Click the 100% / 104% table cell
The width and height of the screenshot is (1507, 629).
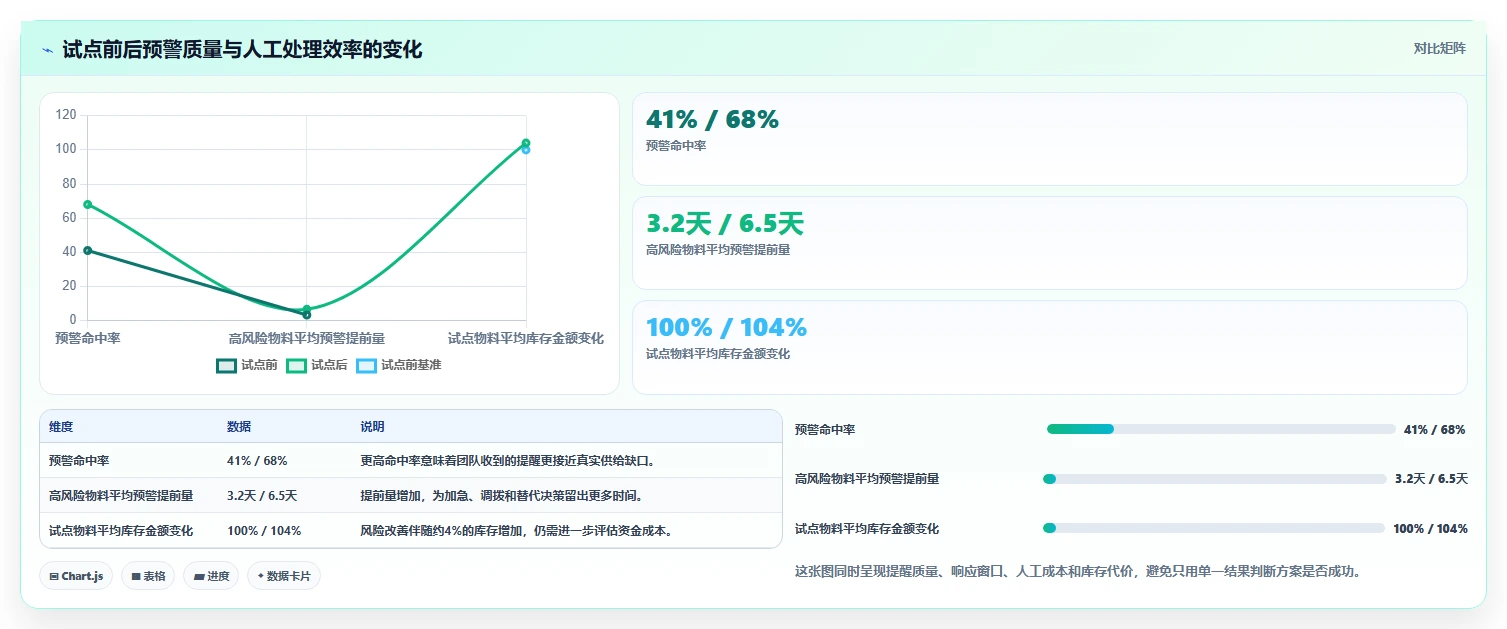(264, 530)
